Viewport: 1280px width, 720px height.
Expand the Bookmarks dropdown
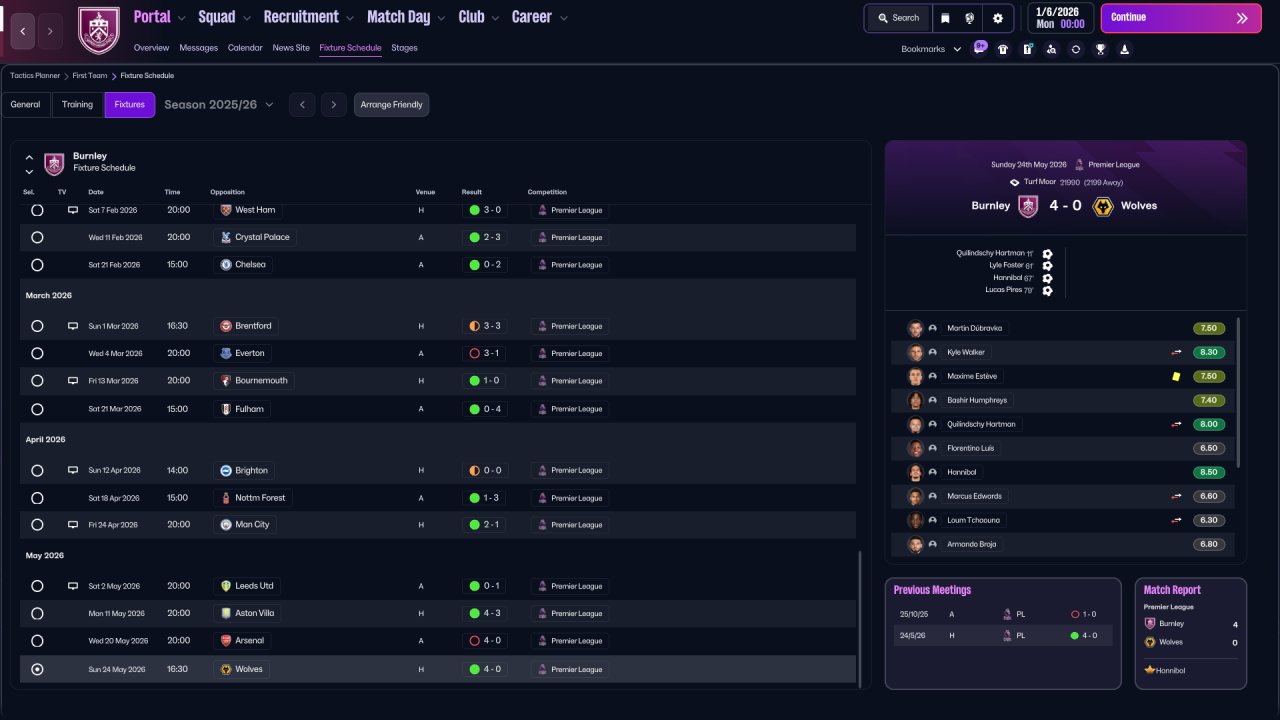tap(931, 49)
